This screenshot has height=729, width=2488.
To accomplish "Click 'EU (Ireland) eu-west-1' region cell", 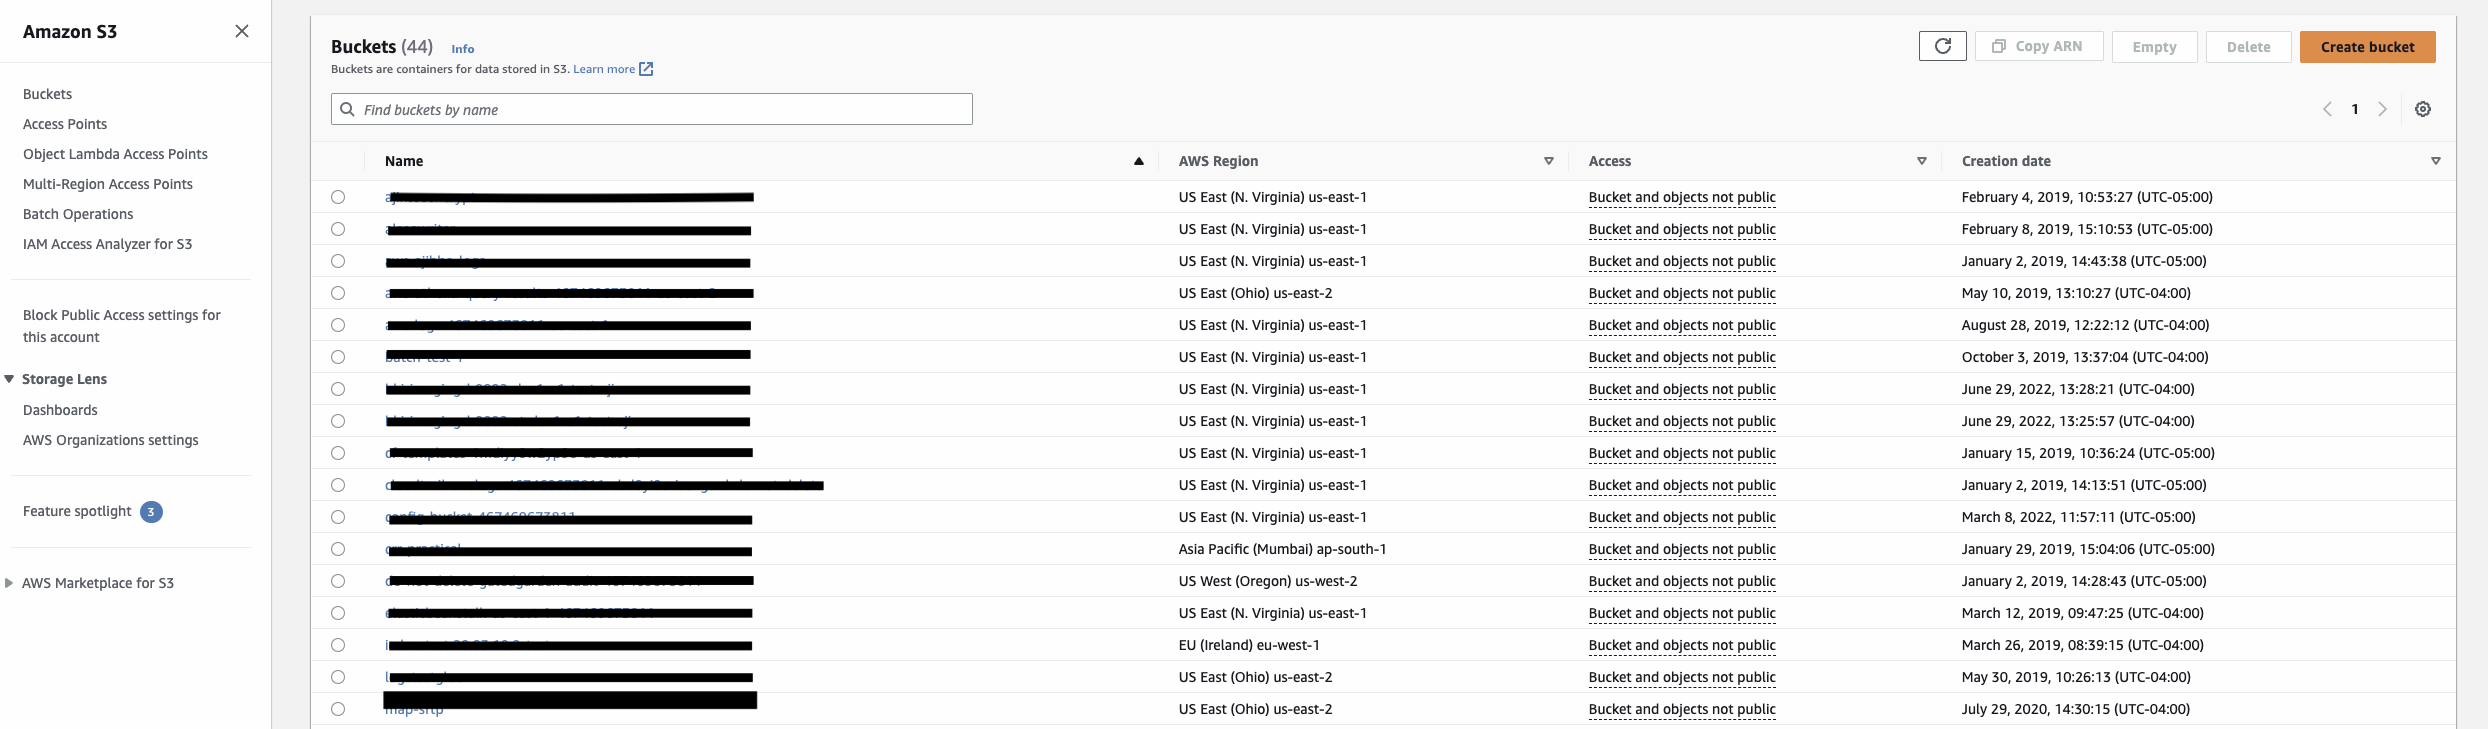I will pyautogui.click(x=1249, y=645).
